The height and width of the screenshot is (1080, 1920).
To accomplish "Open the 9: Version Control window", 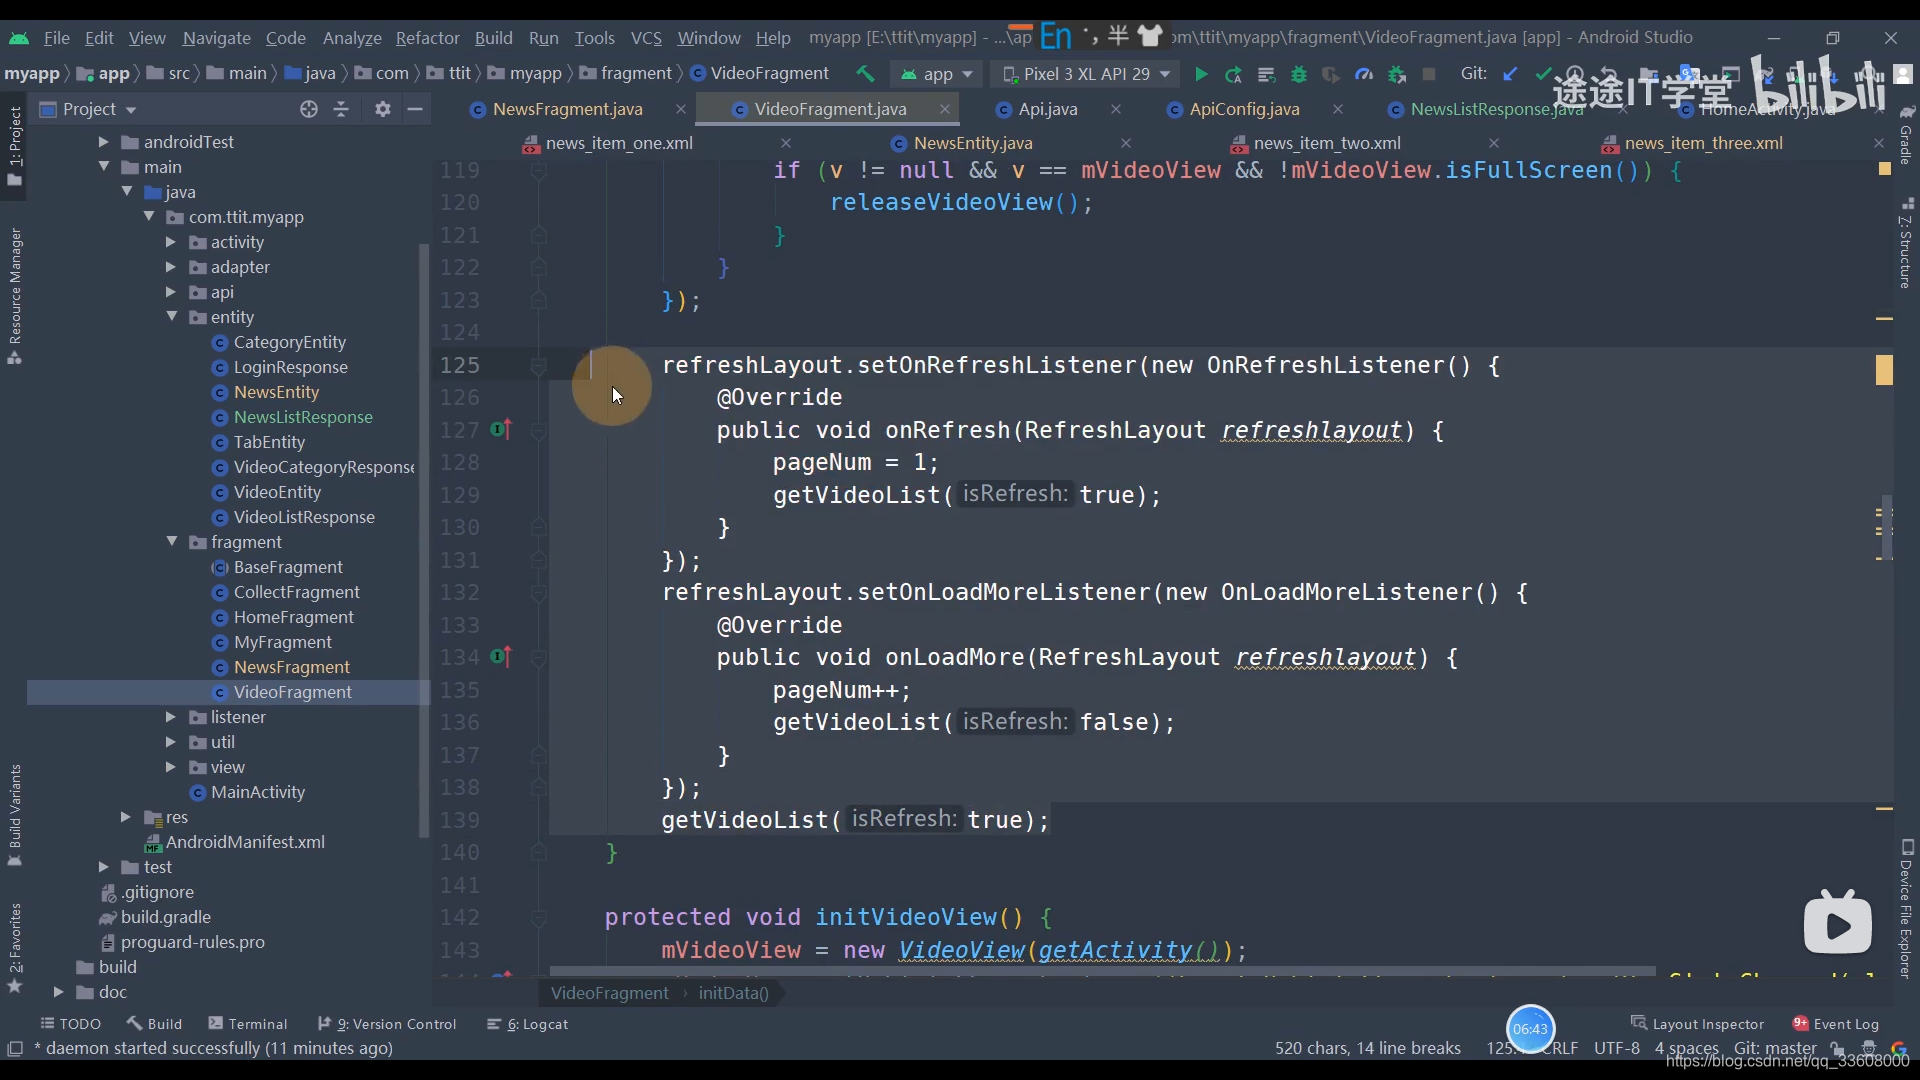I will pos(387,1024).
